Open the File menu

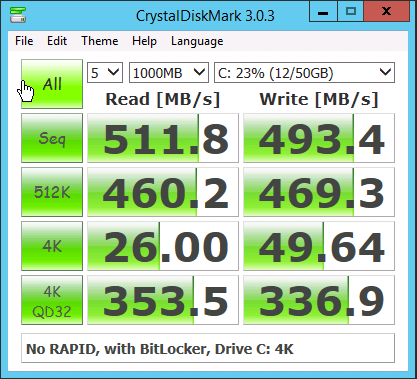click(24, 41)
